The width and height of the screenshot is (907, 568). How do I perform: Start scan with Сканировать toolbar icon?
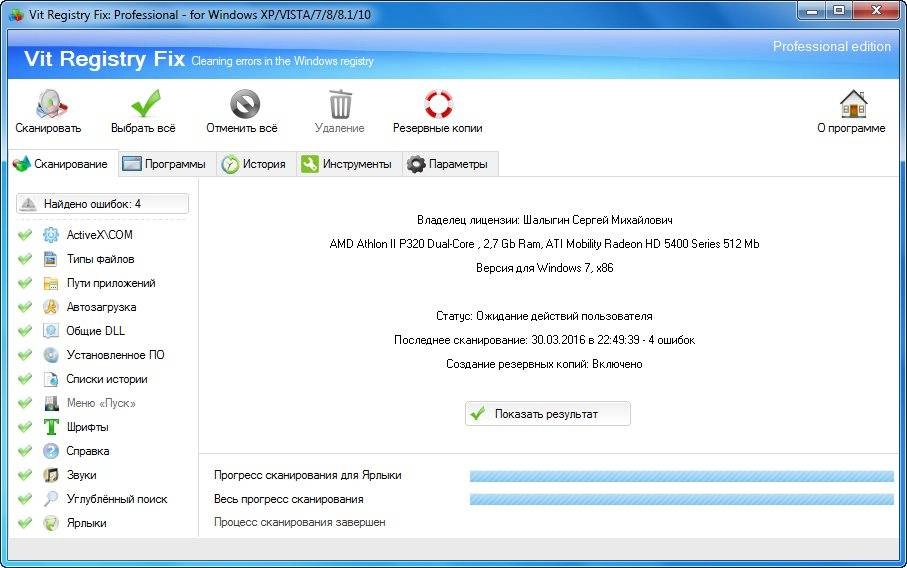point(51,104)
